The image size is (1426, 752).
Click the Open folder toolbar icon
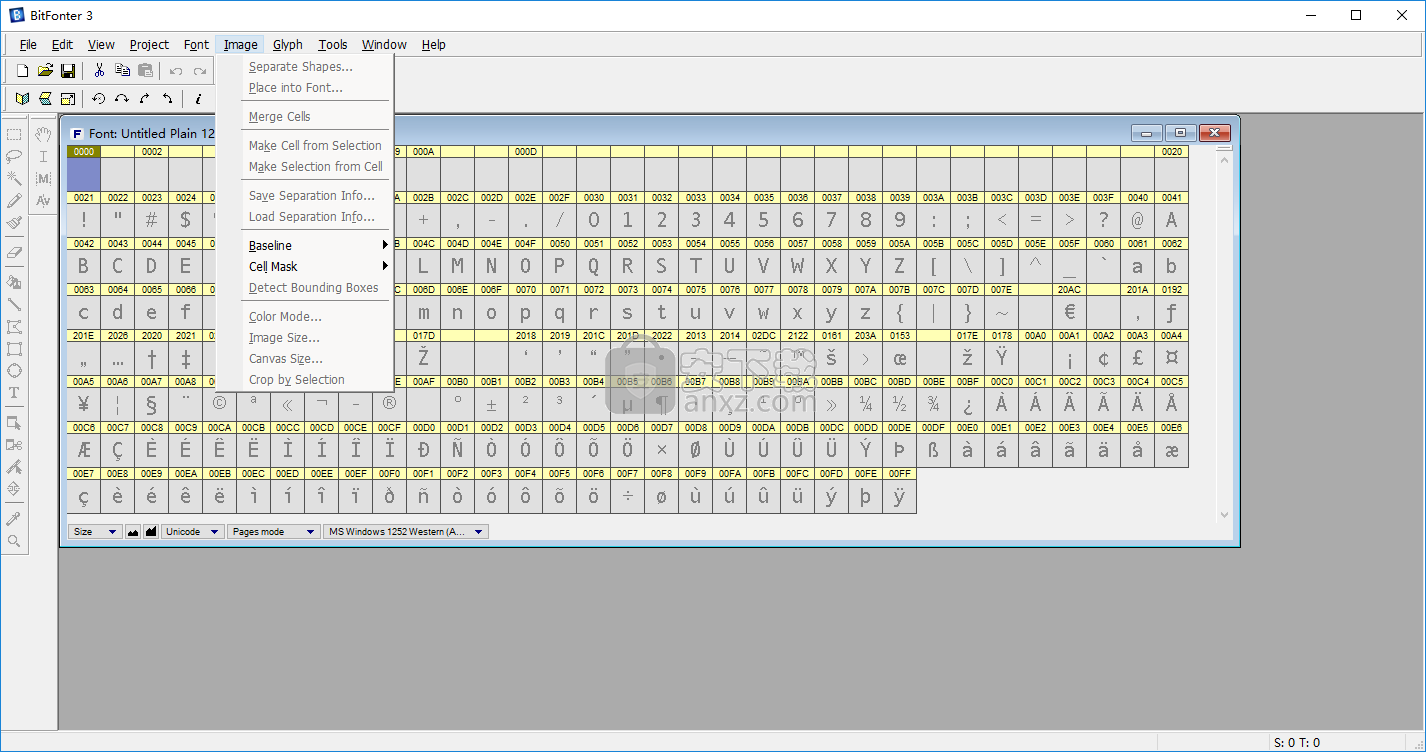tap(45, 71)
